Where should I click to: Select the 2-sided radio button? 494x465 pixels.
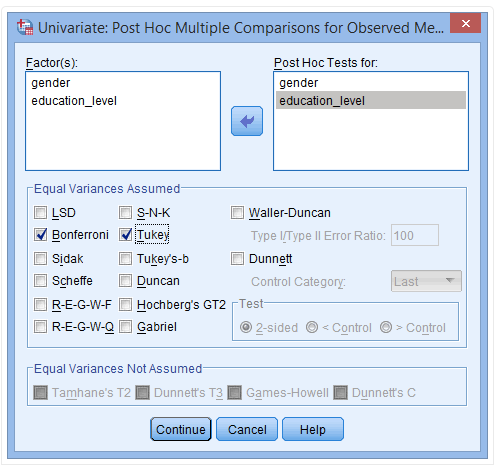[246, 327]
